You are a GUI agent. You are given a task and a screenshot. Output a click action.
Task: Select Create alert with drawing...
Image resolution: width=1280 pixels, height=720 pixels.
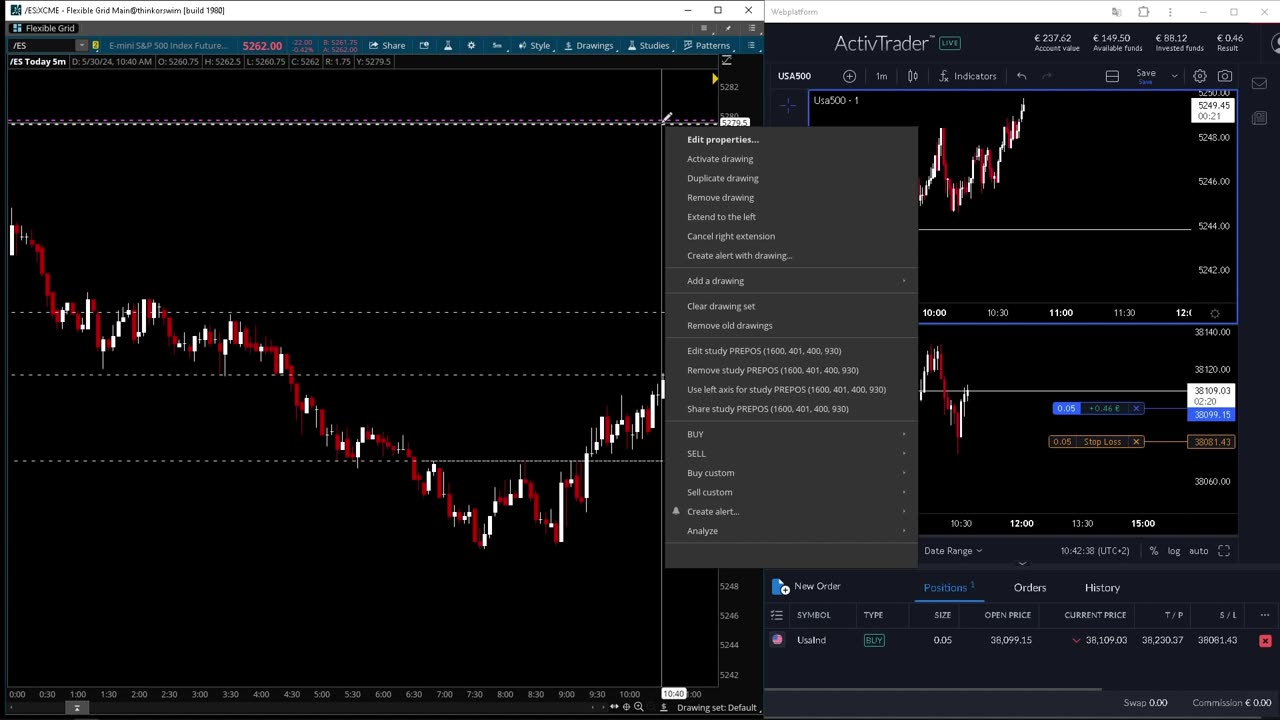coord(739,255)
